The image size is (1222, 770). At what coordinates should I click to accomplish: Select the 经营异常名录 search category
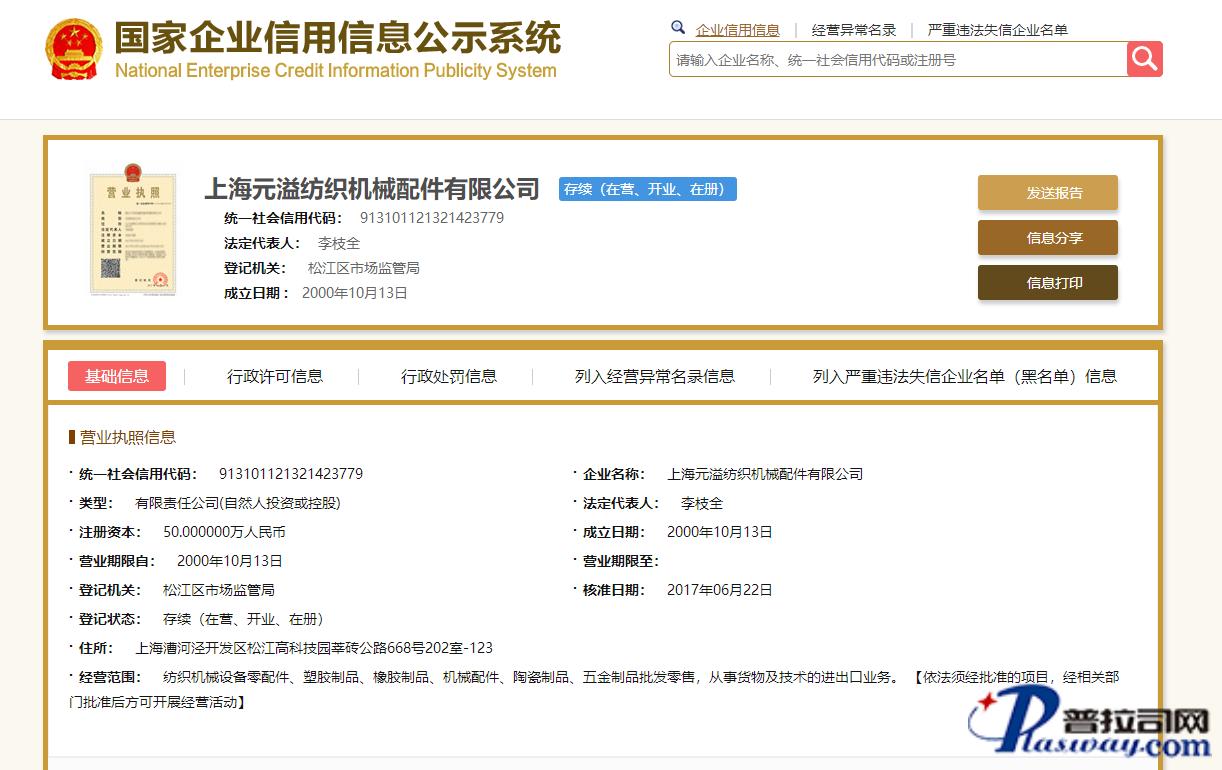854,30
